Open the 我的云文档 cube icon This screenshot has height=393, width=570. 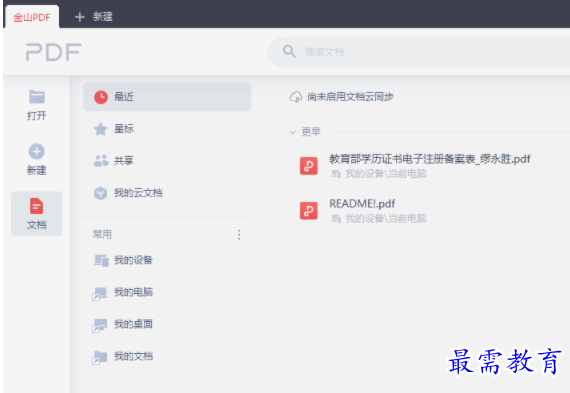(100, 193)
